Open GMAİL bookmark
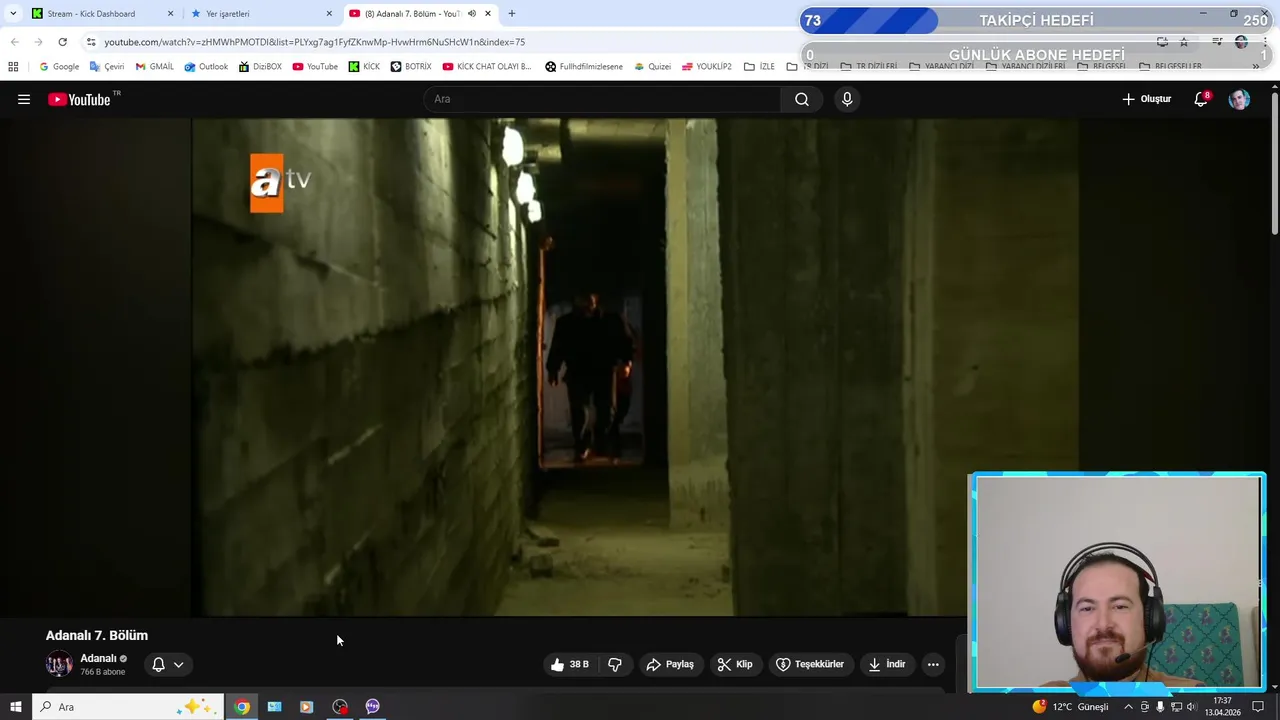This screenshot has height=720, width=1280. click(155, 67)
